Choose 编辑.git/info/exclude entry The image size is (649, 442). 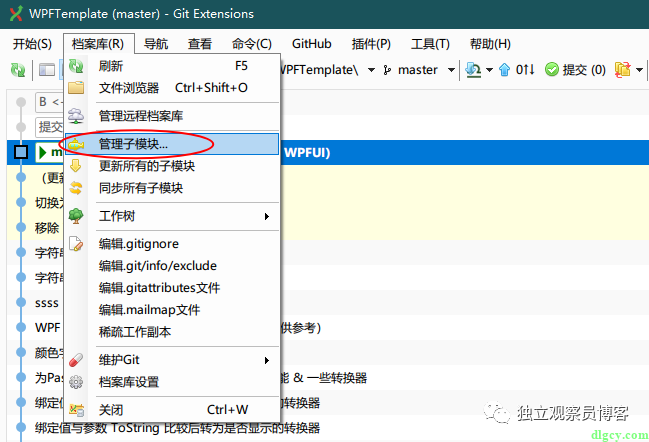172,266
